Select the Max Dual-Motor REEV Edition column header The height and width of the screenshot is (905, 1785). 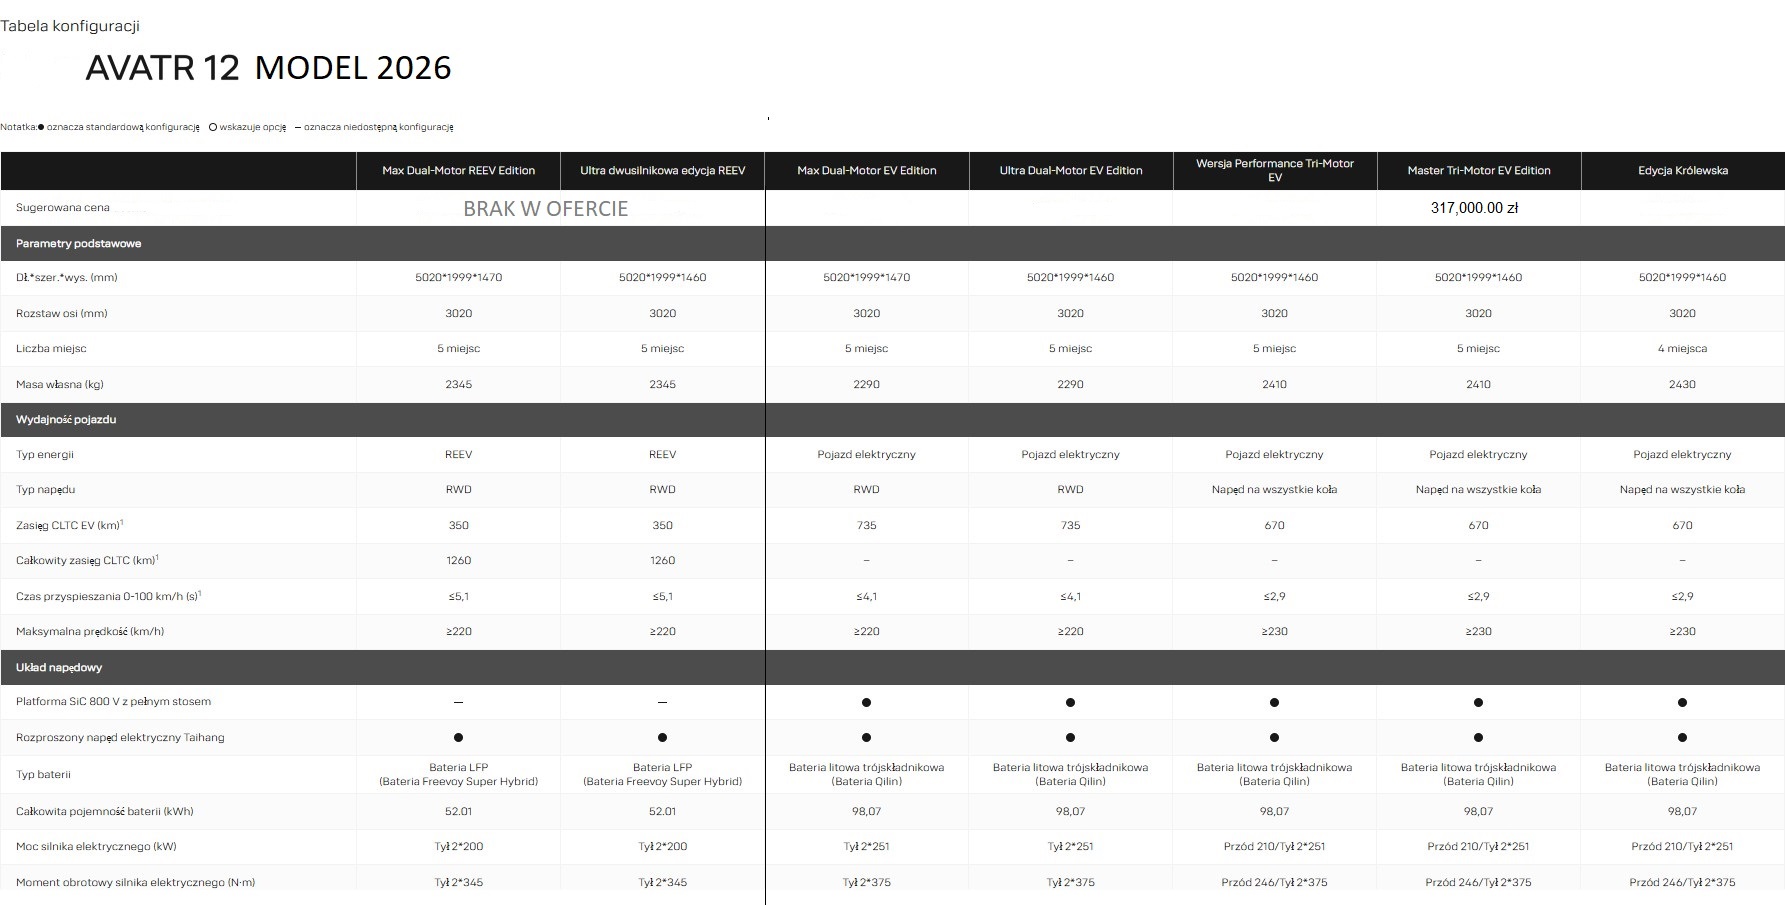click(x=458, y=171)
